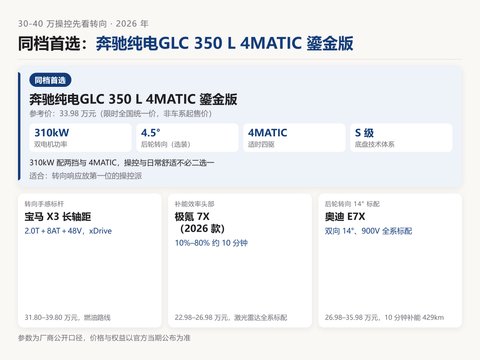Click the '同档首选' blue pill badge
The image size is (480, 360).
coord(50,80)
